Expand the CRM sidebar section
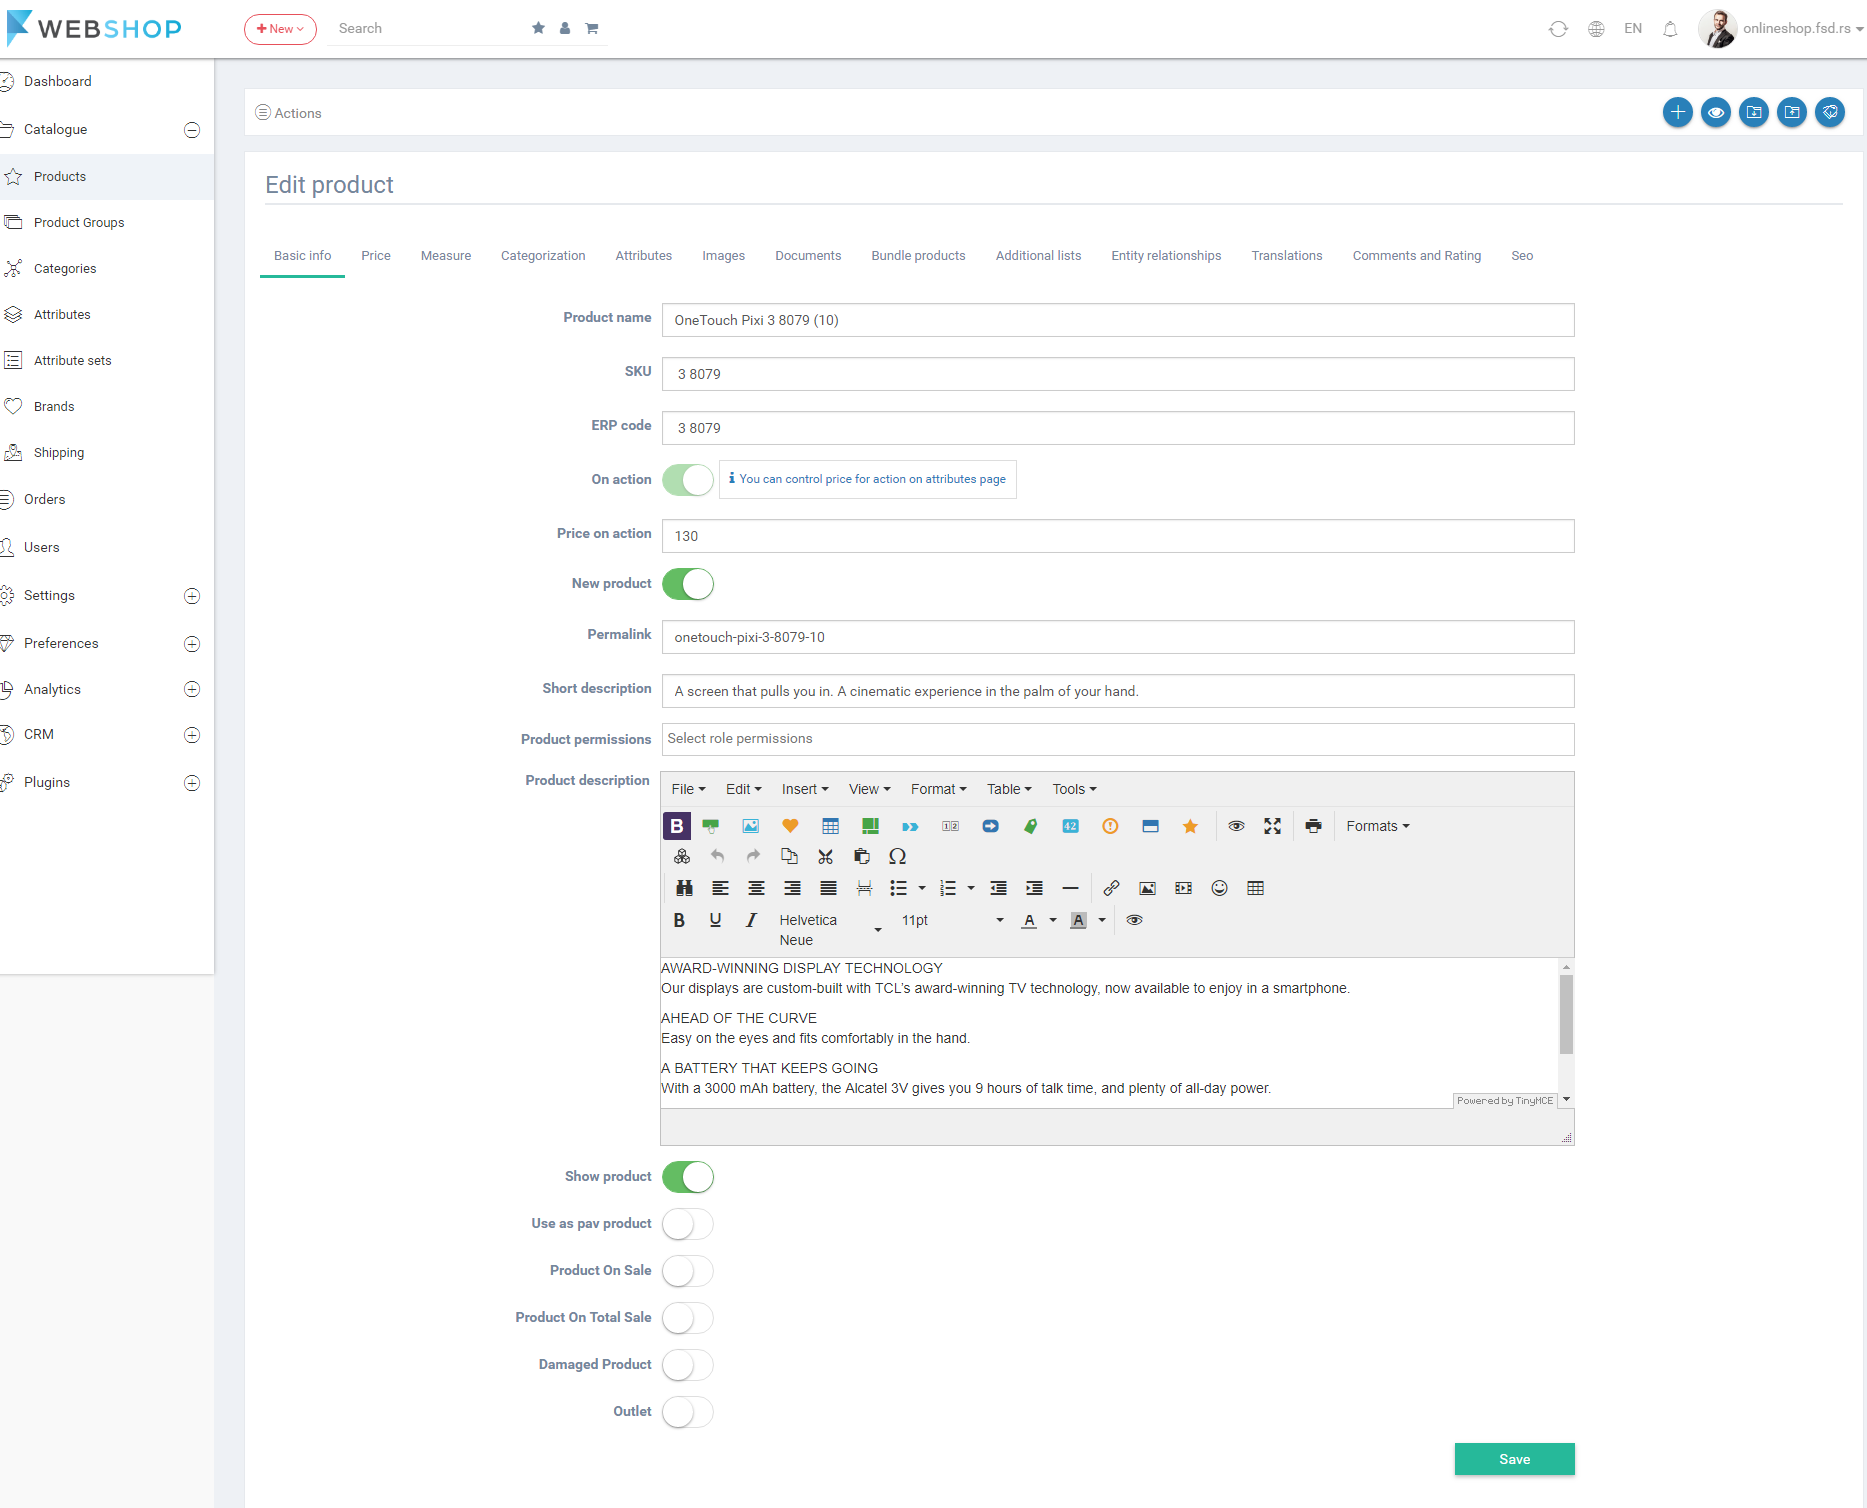1867x1508 pixels. [192, 735]
